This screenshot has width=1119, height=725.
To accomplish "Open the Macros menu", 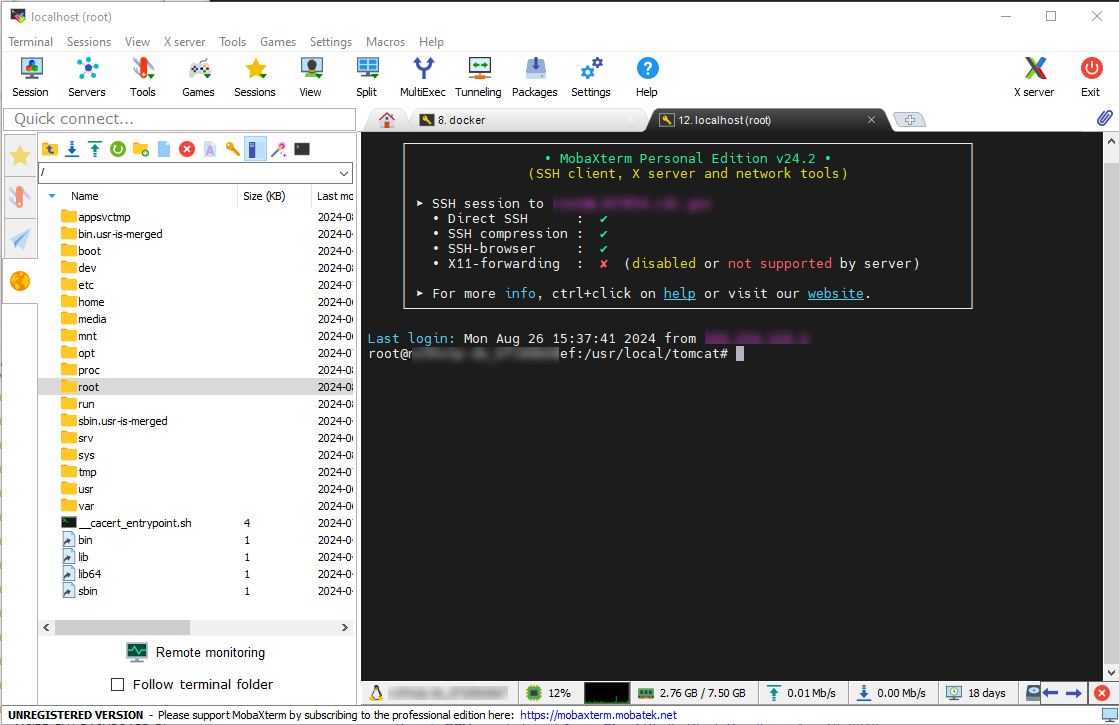I will point(385,42).
